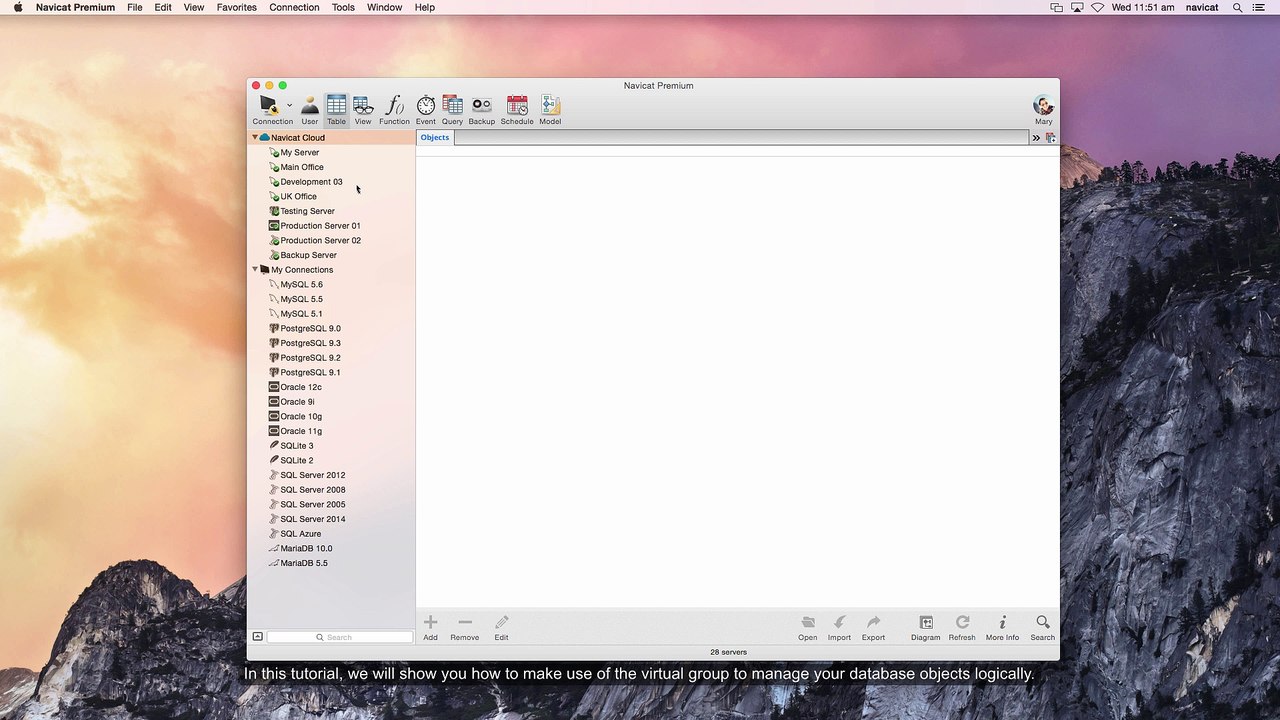This screenshot has height=720, width=1280.
Task: Select PostgreSQL 9.3 connection
Action: [310, 343]
